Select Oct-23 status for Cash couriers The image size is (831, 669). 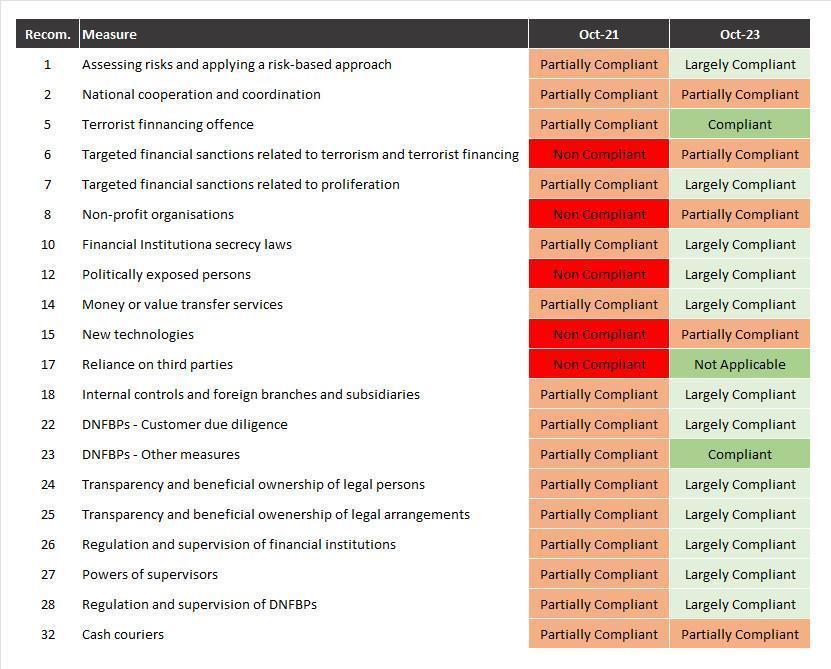pos(739,634)
